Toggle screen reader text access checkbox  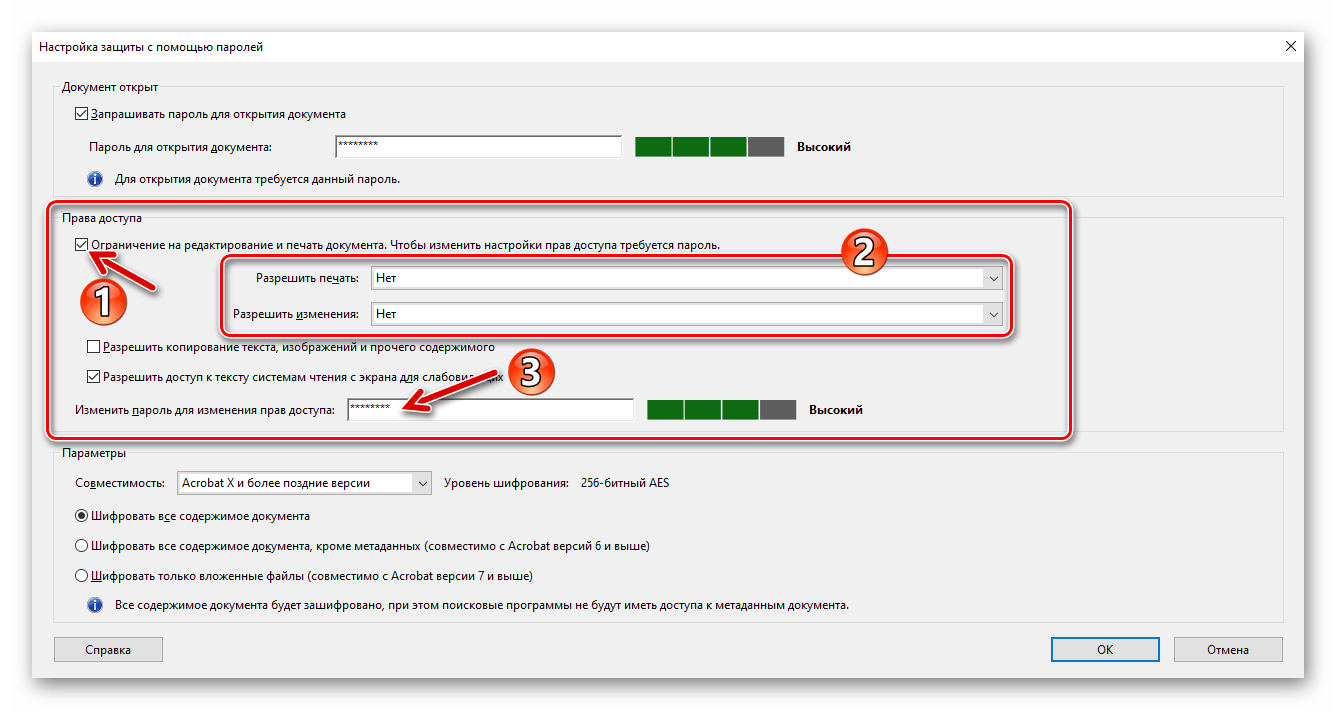click(94, 377)
